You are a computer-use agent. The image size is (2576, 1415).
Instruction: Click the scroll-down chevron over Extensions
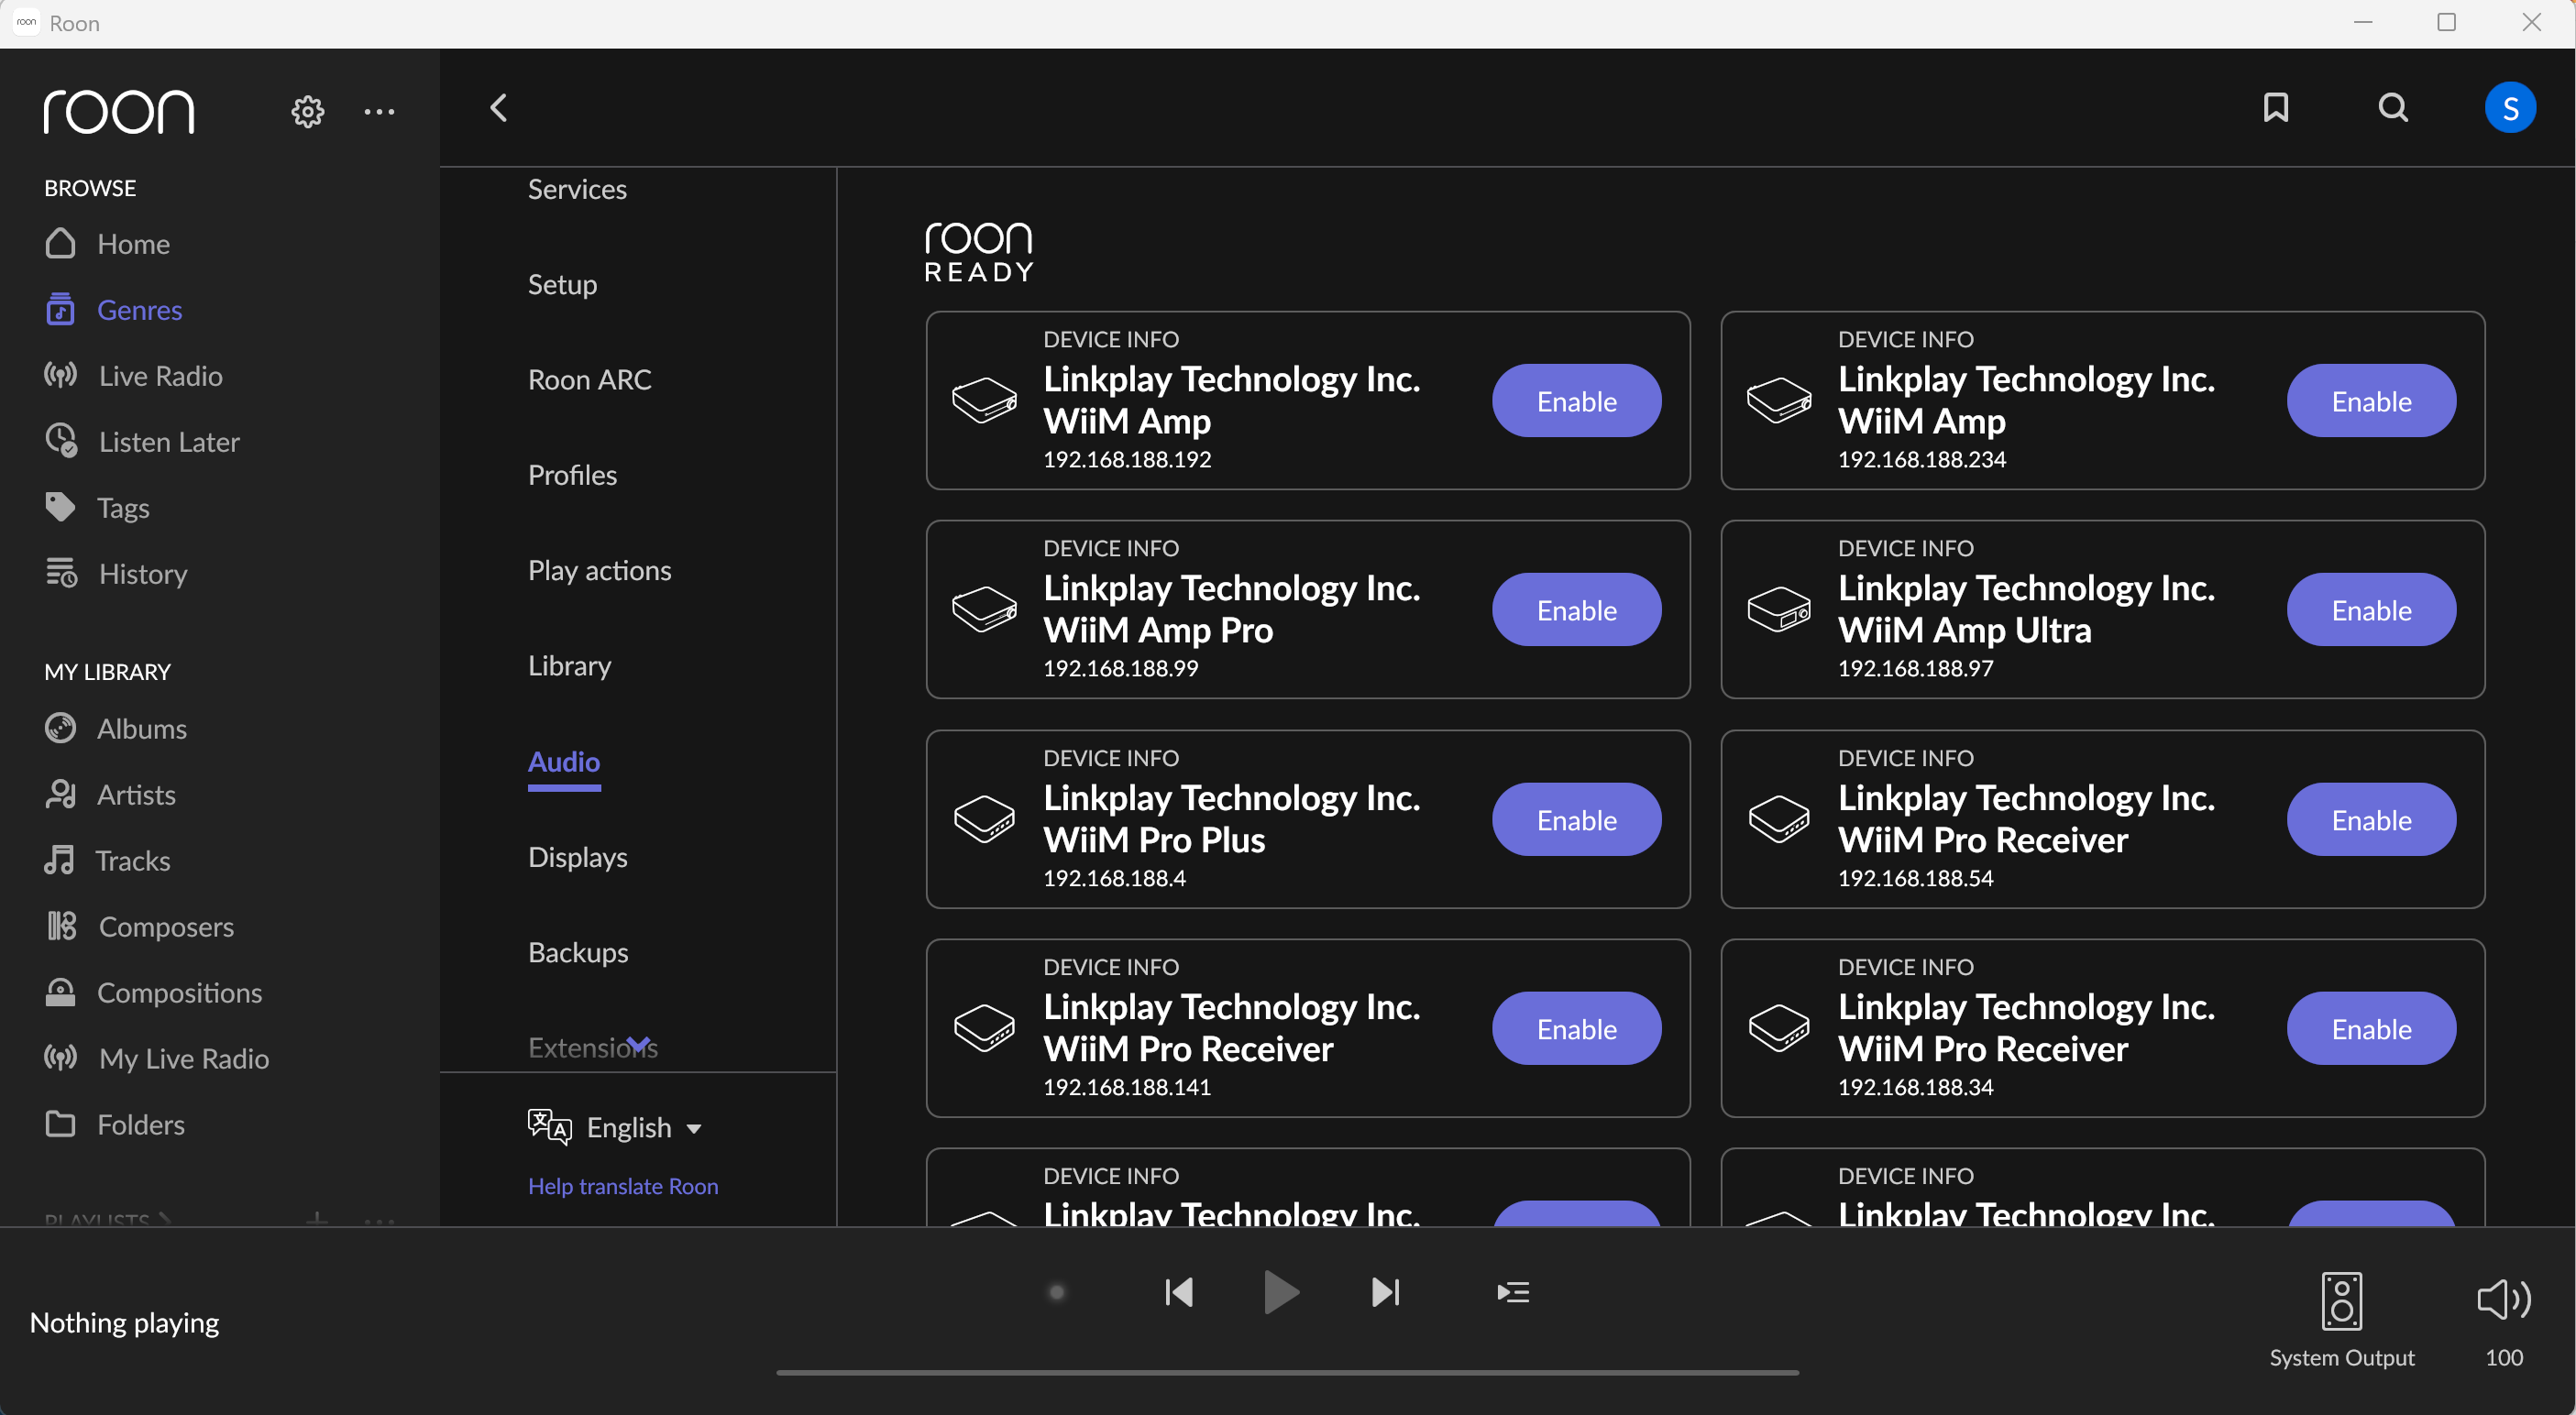coord(639,1043)
